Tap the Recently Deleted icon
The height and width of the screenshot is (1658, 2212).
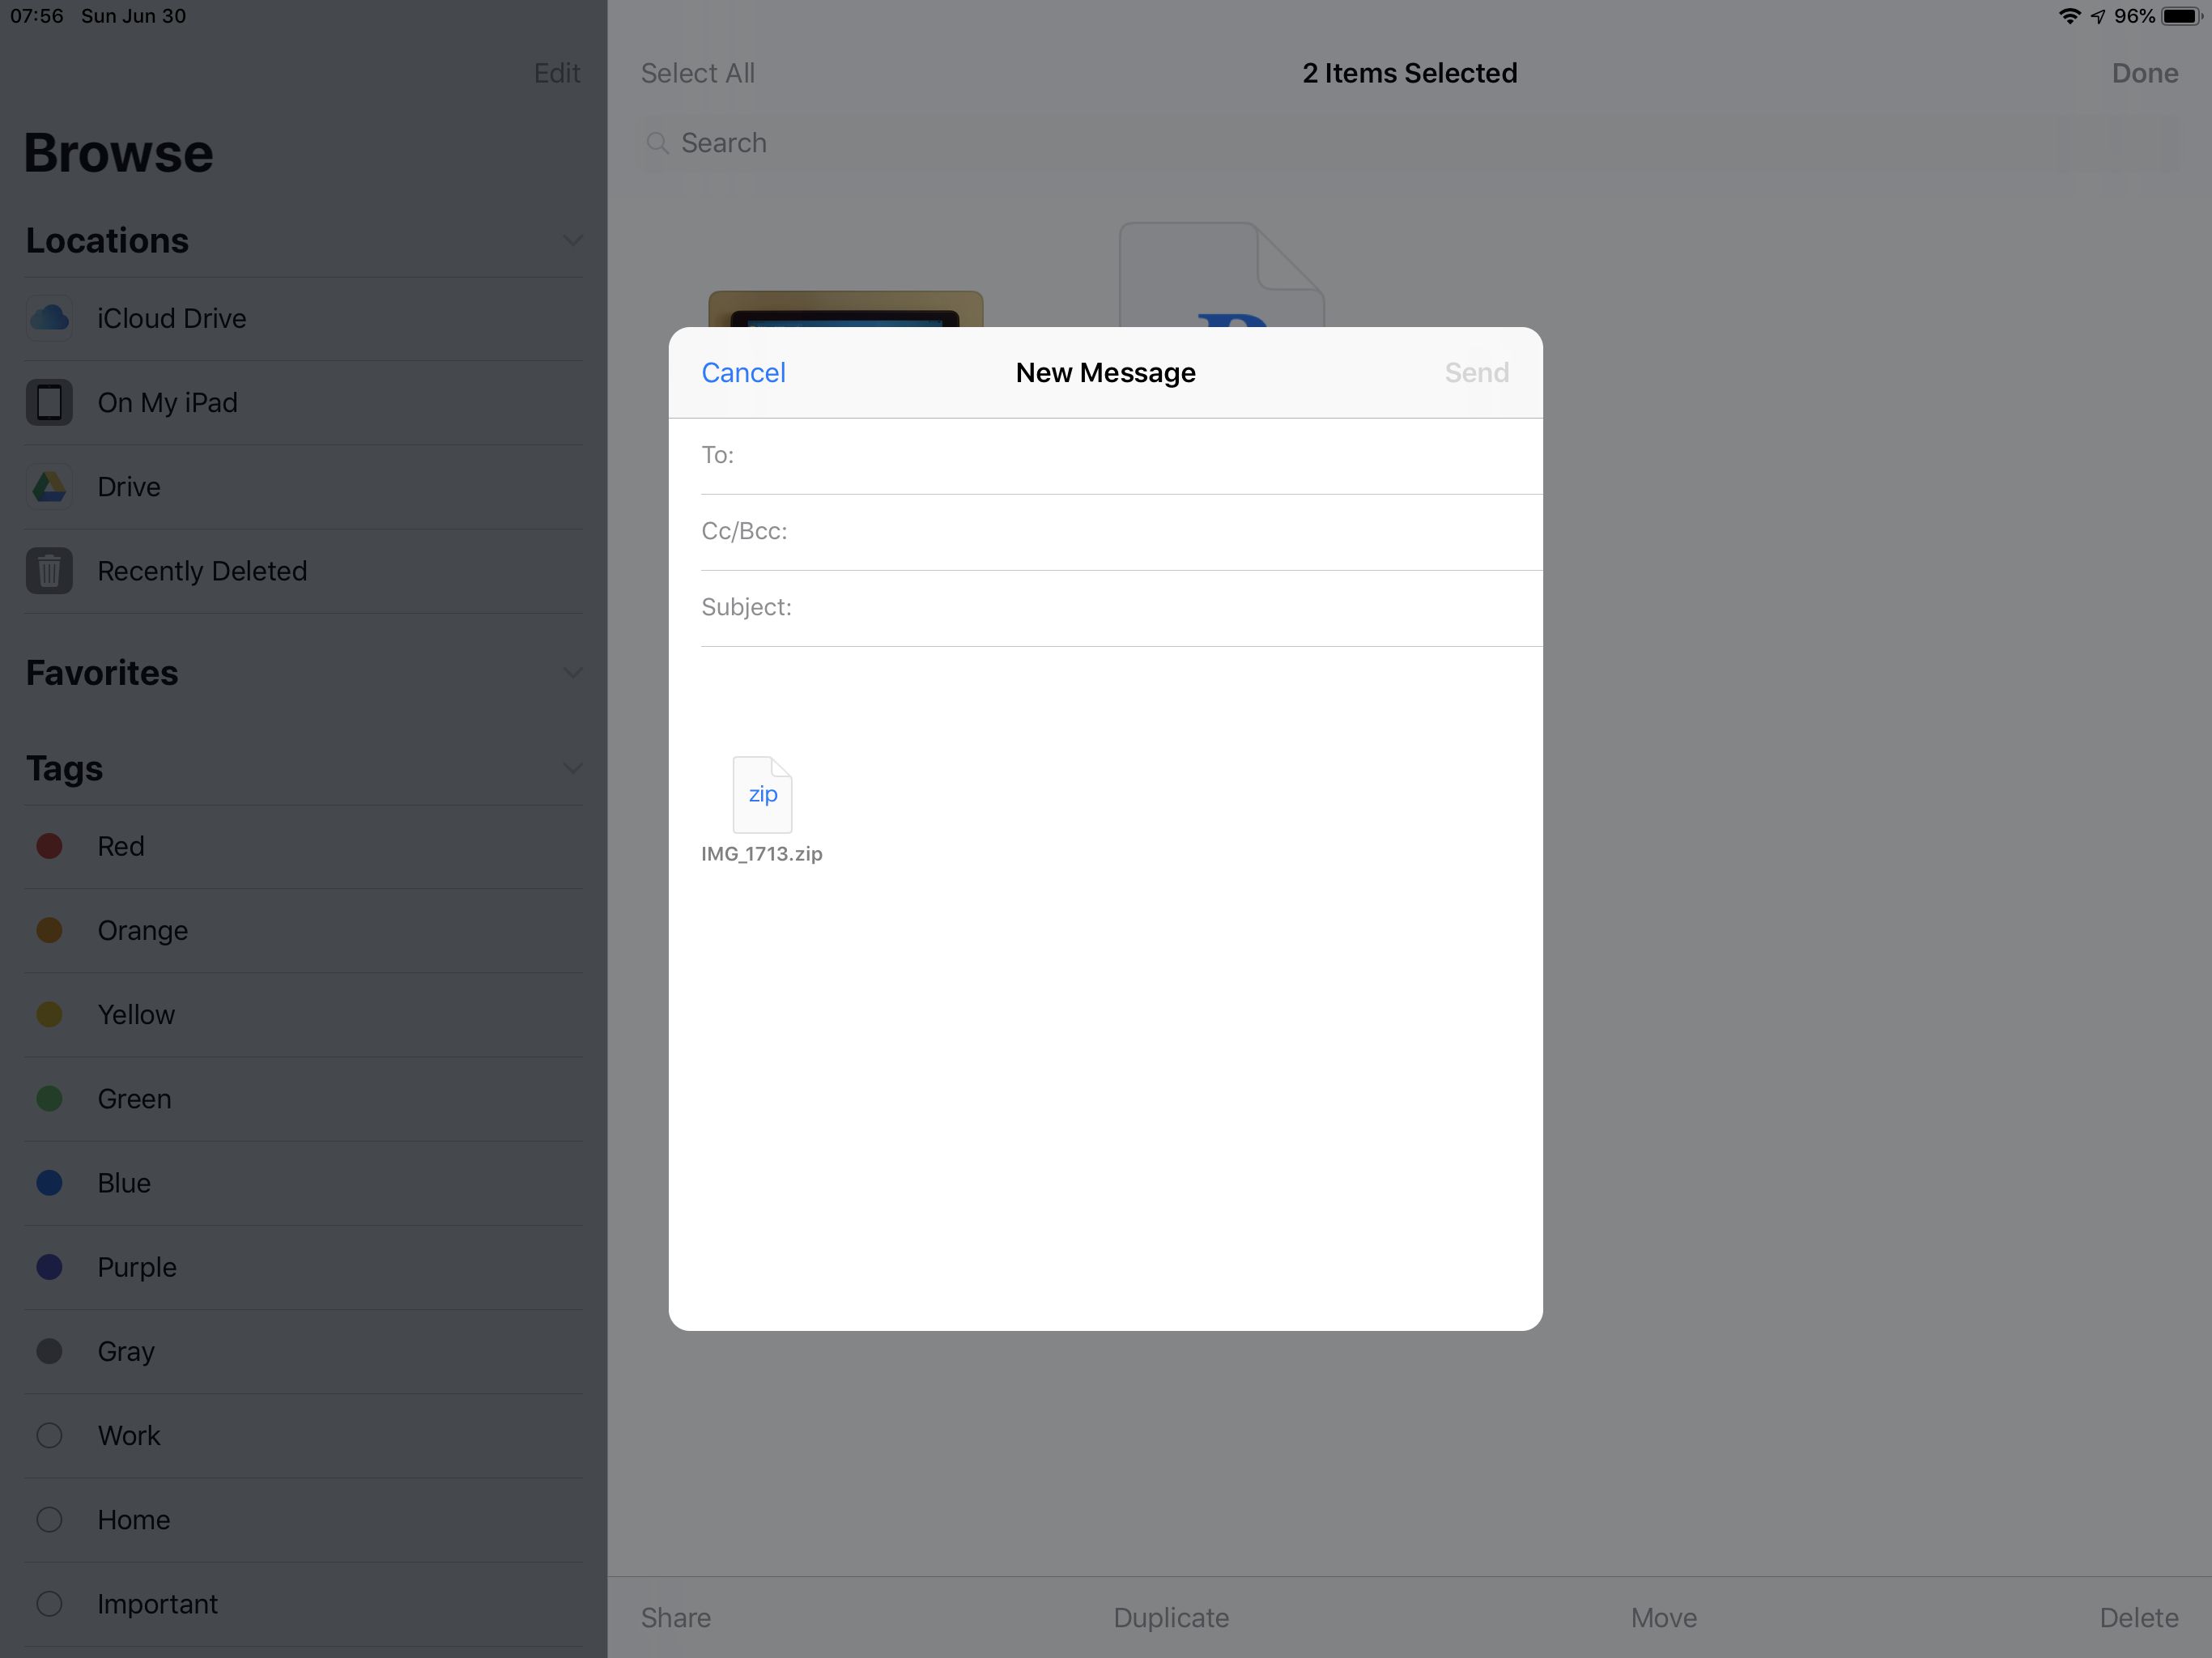[x=50, y=569]
